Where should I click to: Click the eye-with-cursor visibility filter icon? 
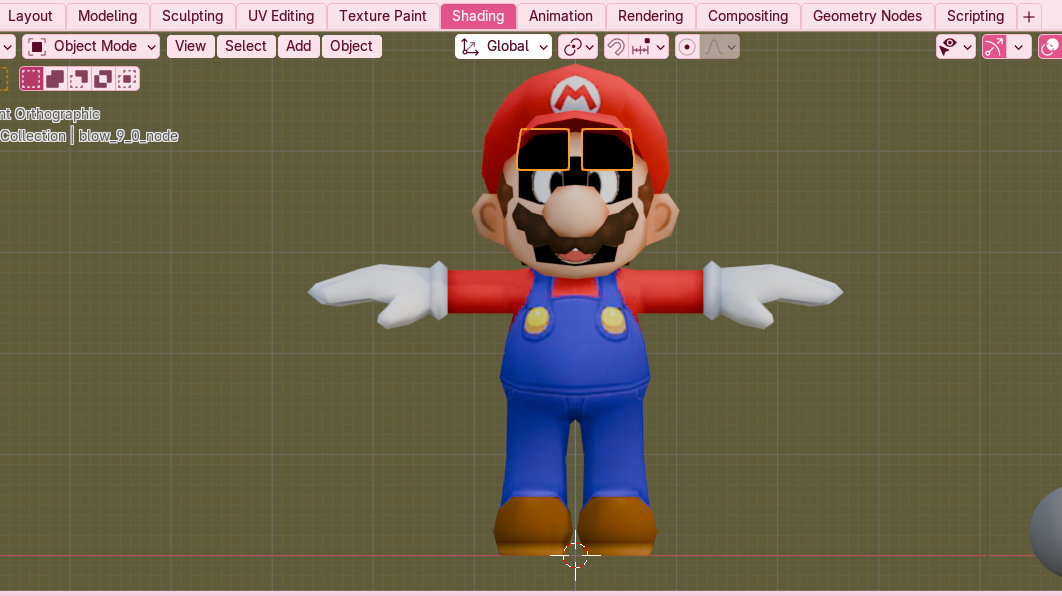click(x=948, y=47)
